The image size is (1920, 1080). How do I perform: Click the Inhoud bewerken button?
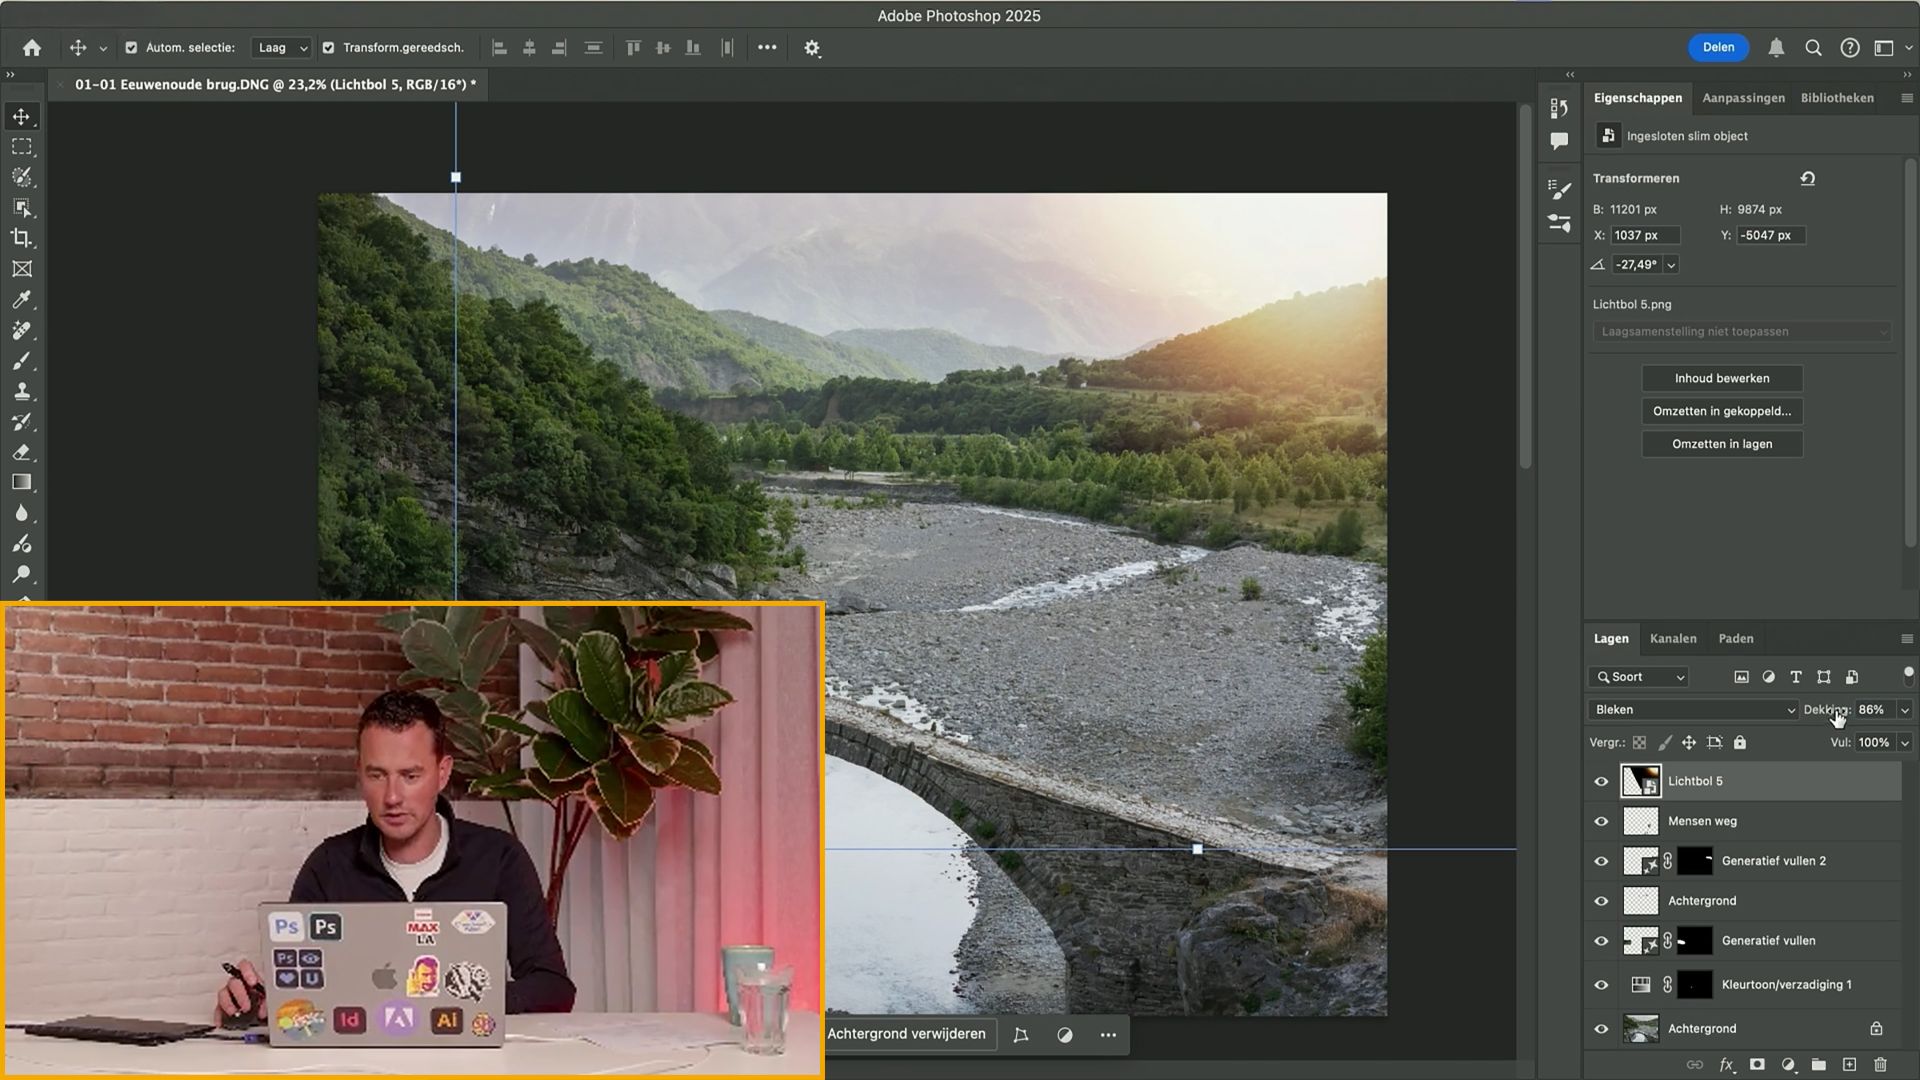1721,378
